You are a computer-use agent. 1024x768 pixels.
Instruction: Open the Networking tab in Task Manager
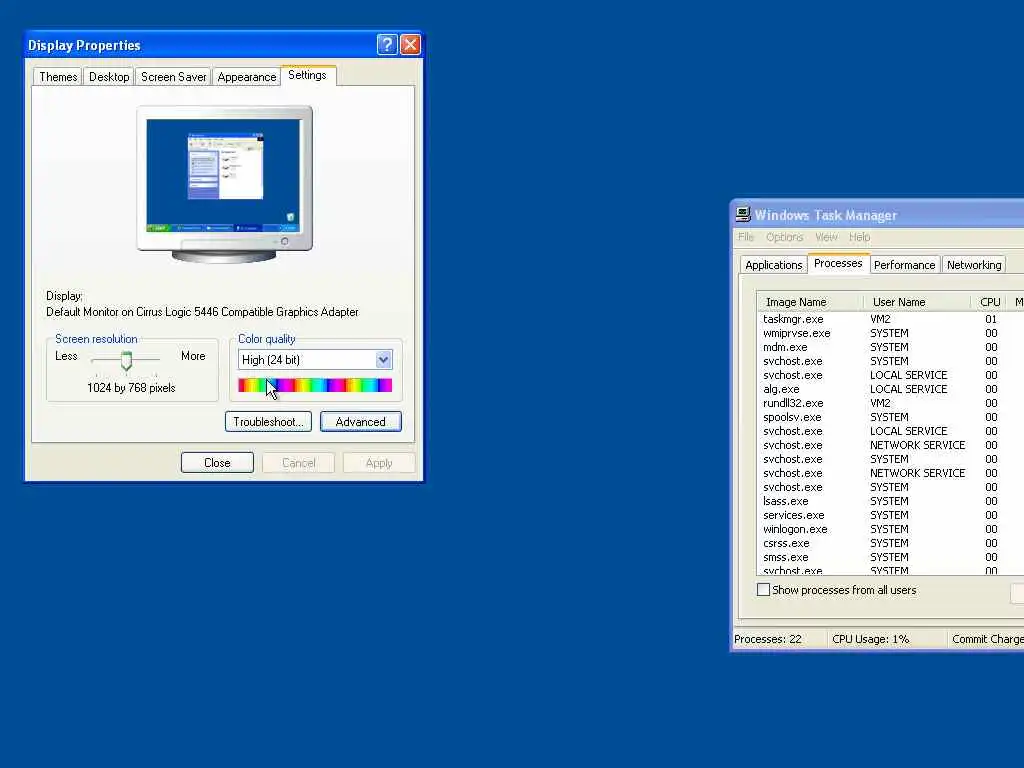[x=974, y=265]
